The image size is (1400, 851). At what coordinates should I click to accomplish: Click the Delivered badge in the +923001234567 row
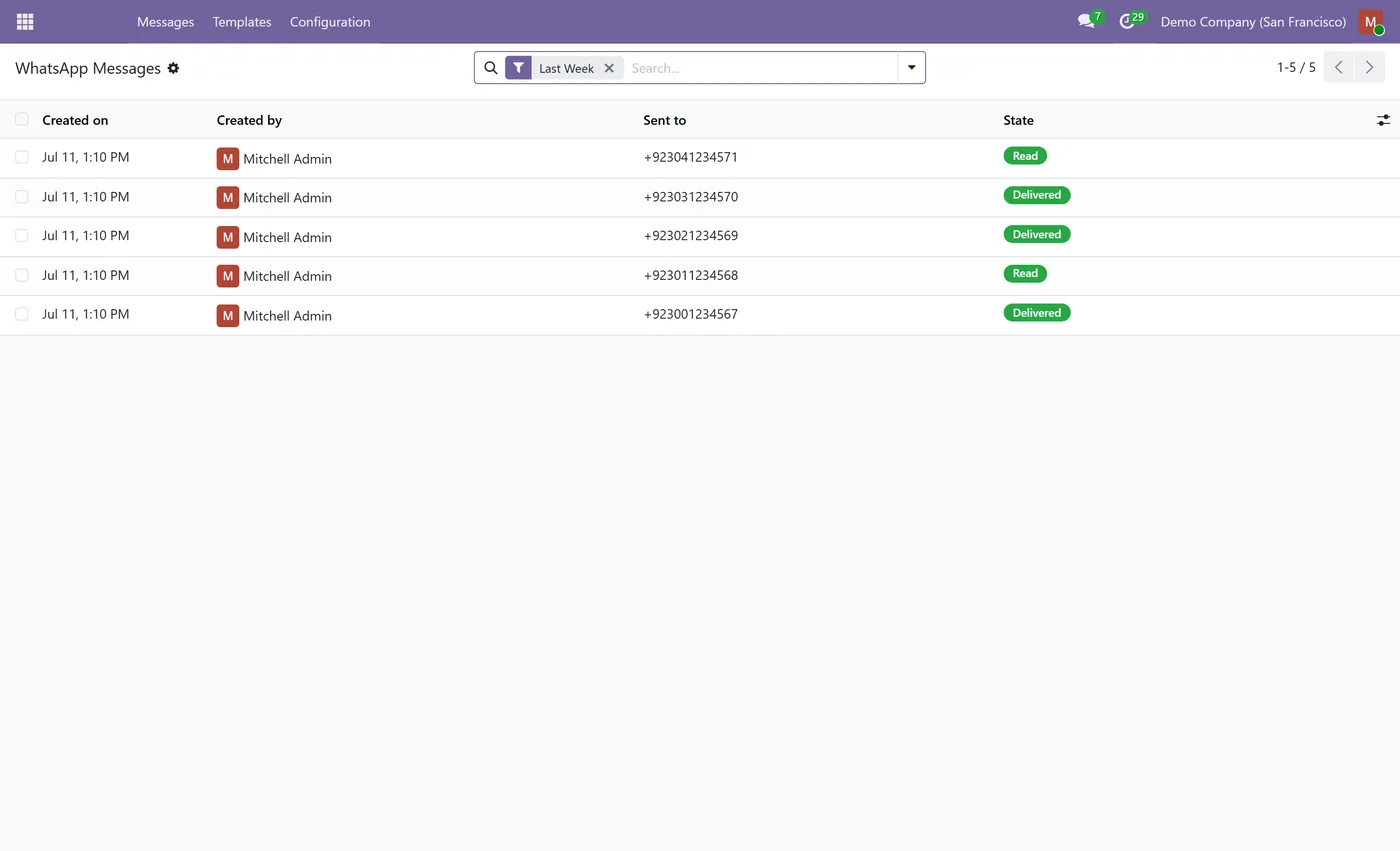(1037, 313)
